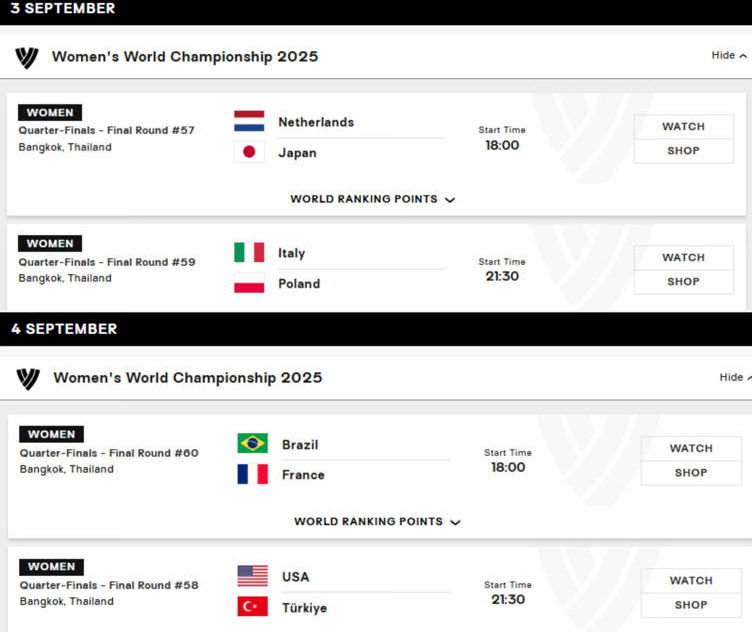Image resolution: width=752 pixels, height=632 pixels.
Task: Click the Brazil flag icon
Action: pyautogui.click(x=252, y=444)
